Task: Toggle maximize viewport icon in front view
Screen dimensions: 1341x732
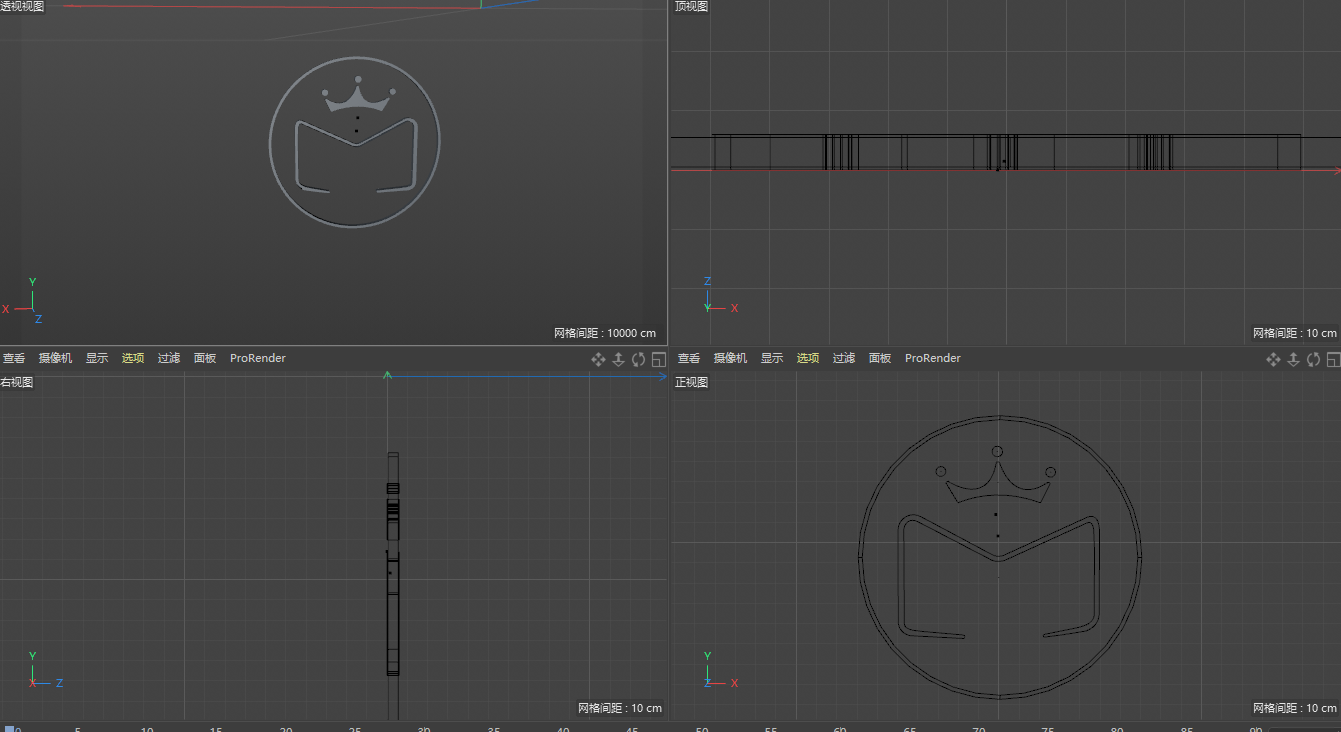Action: point(1333,359)
